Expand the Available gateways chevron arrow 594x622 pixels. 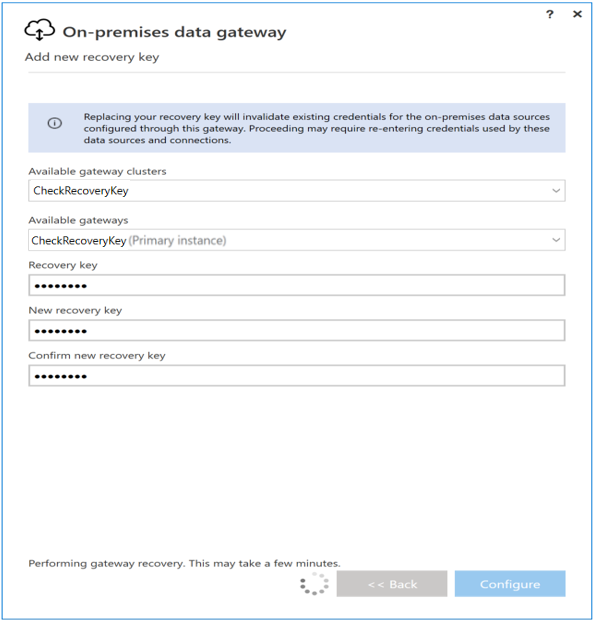(x=556, y=240)
